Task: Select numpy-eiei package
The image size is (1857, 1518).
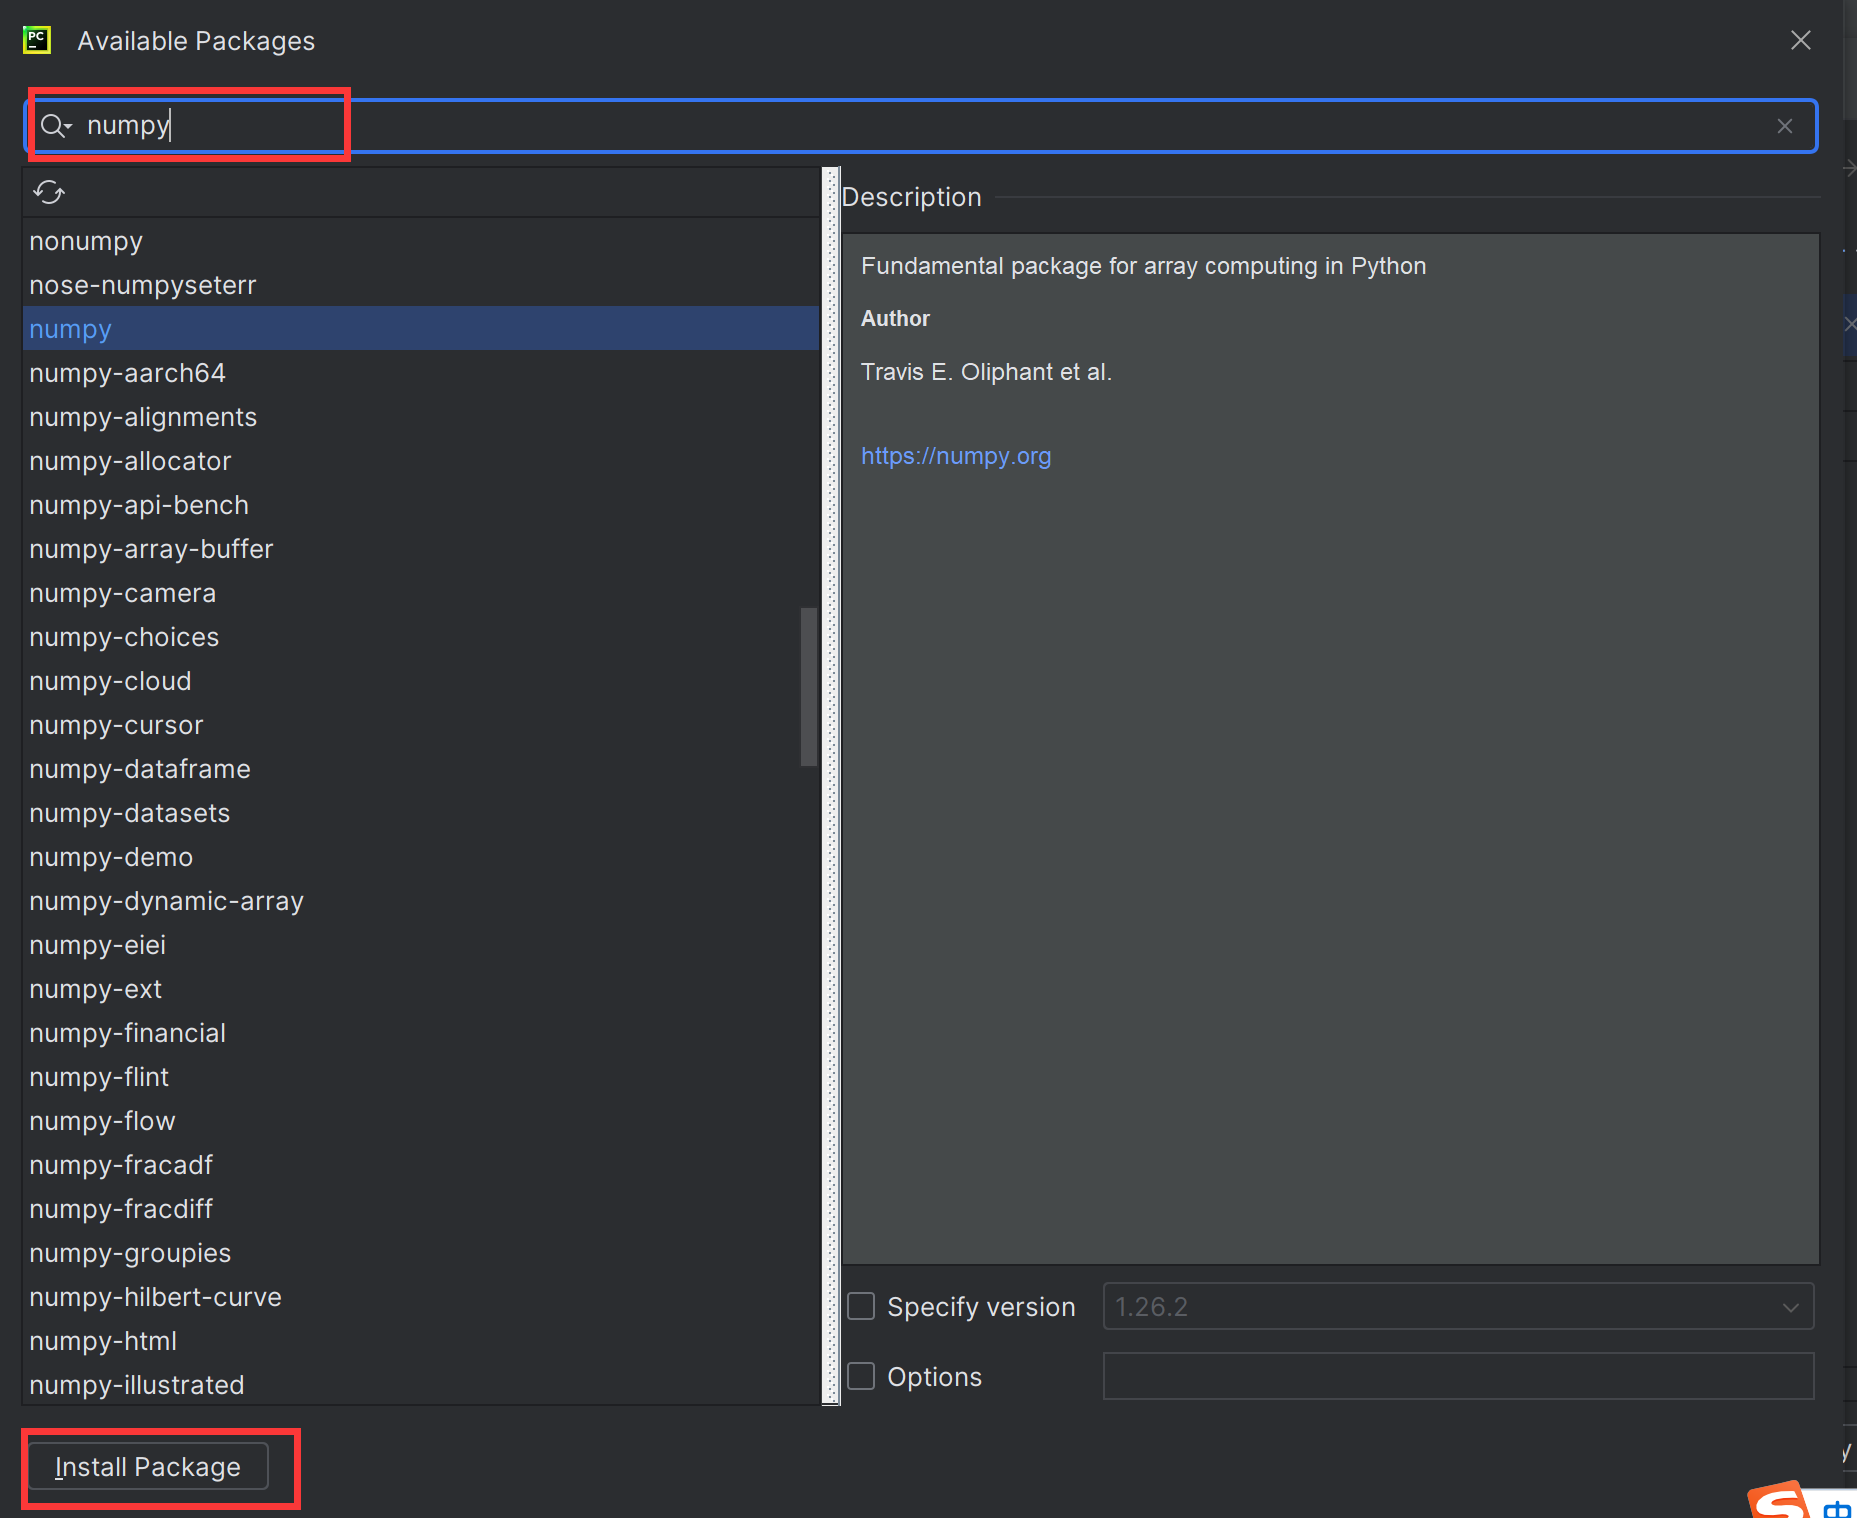Action: click(421, 945)
